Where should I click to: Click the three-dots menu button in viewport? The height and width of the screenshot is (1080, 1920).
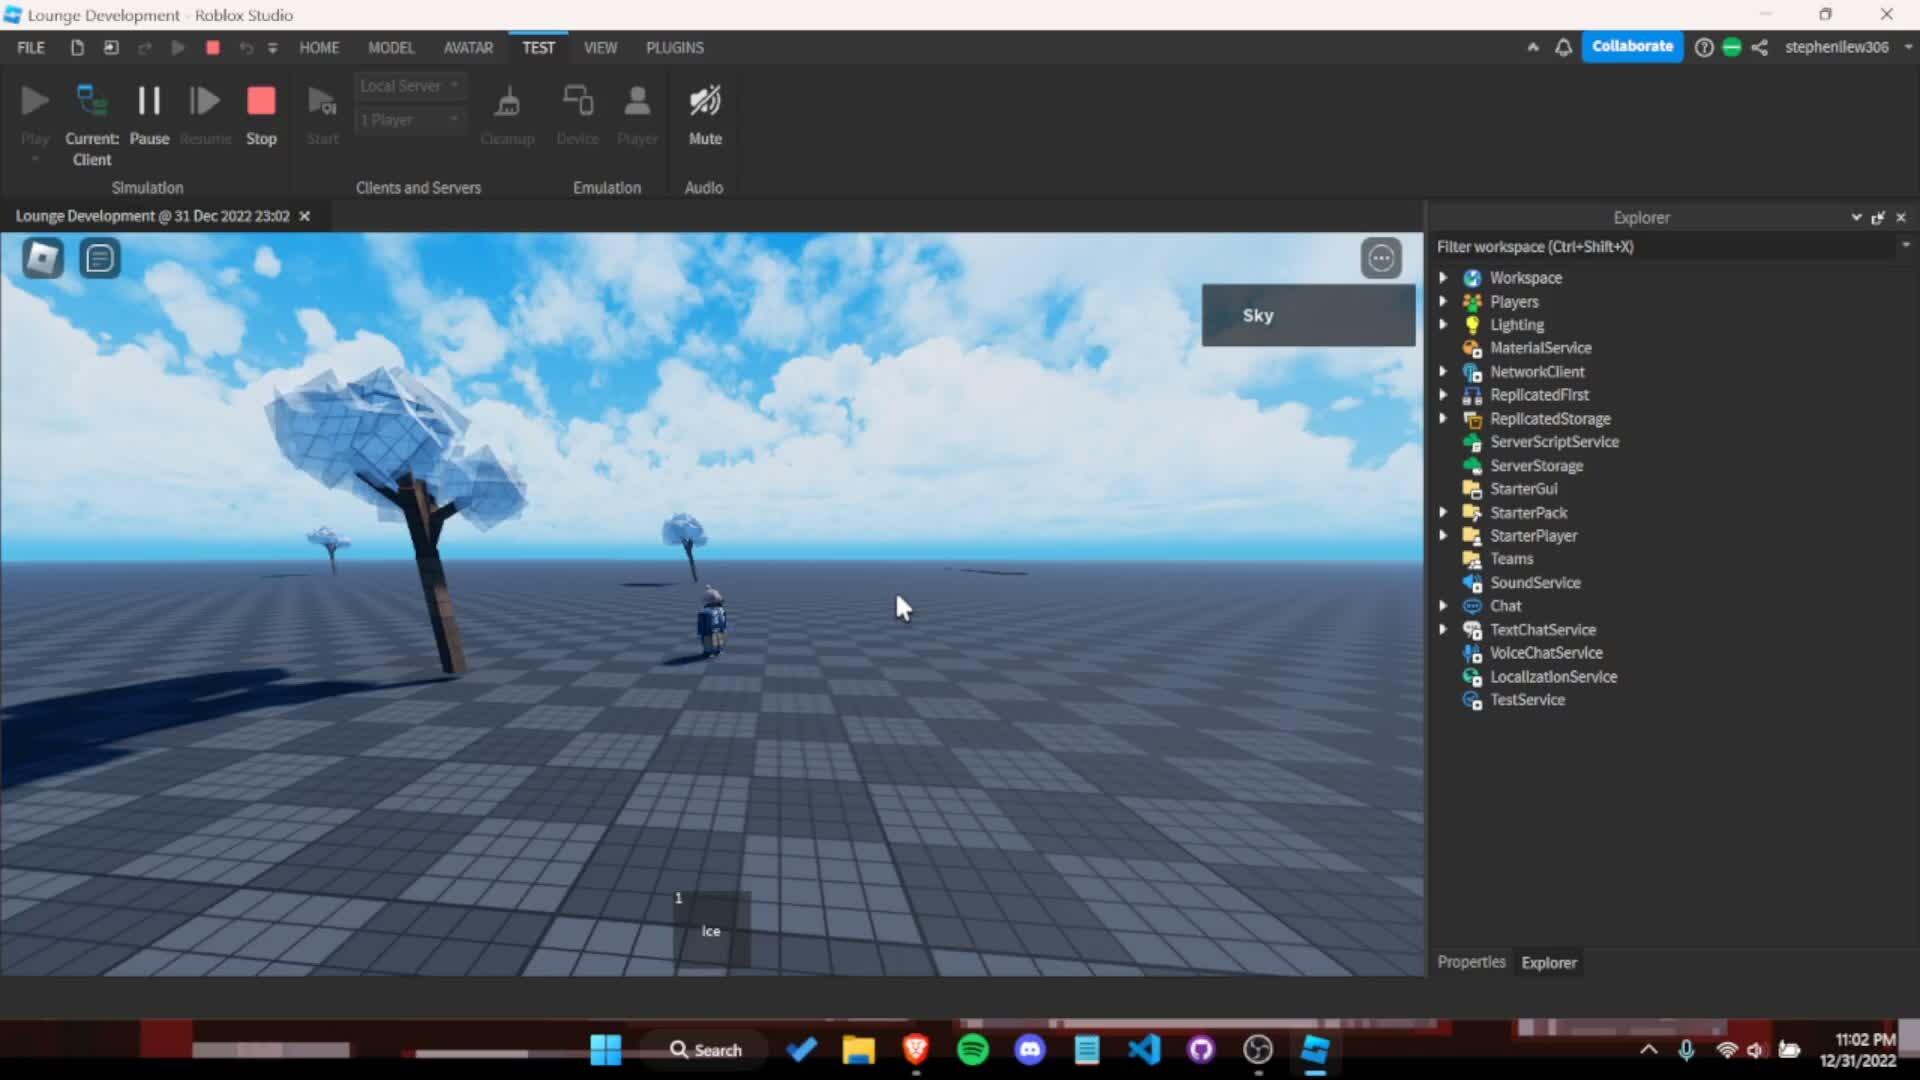coord(1381,259)
